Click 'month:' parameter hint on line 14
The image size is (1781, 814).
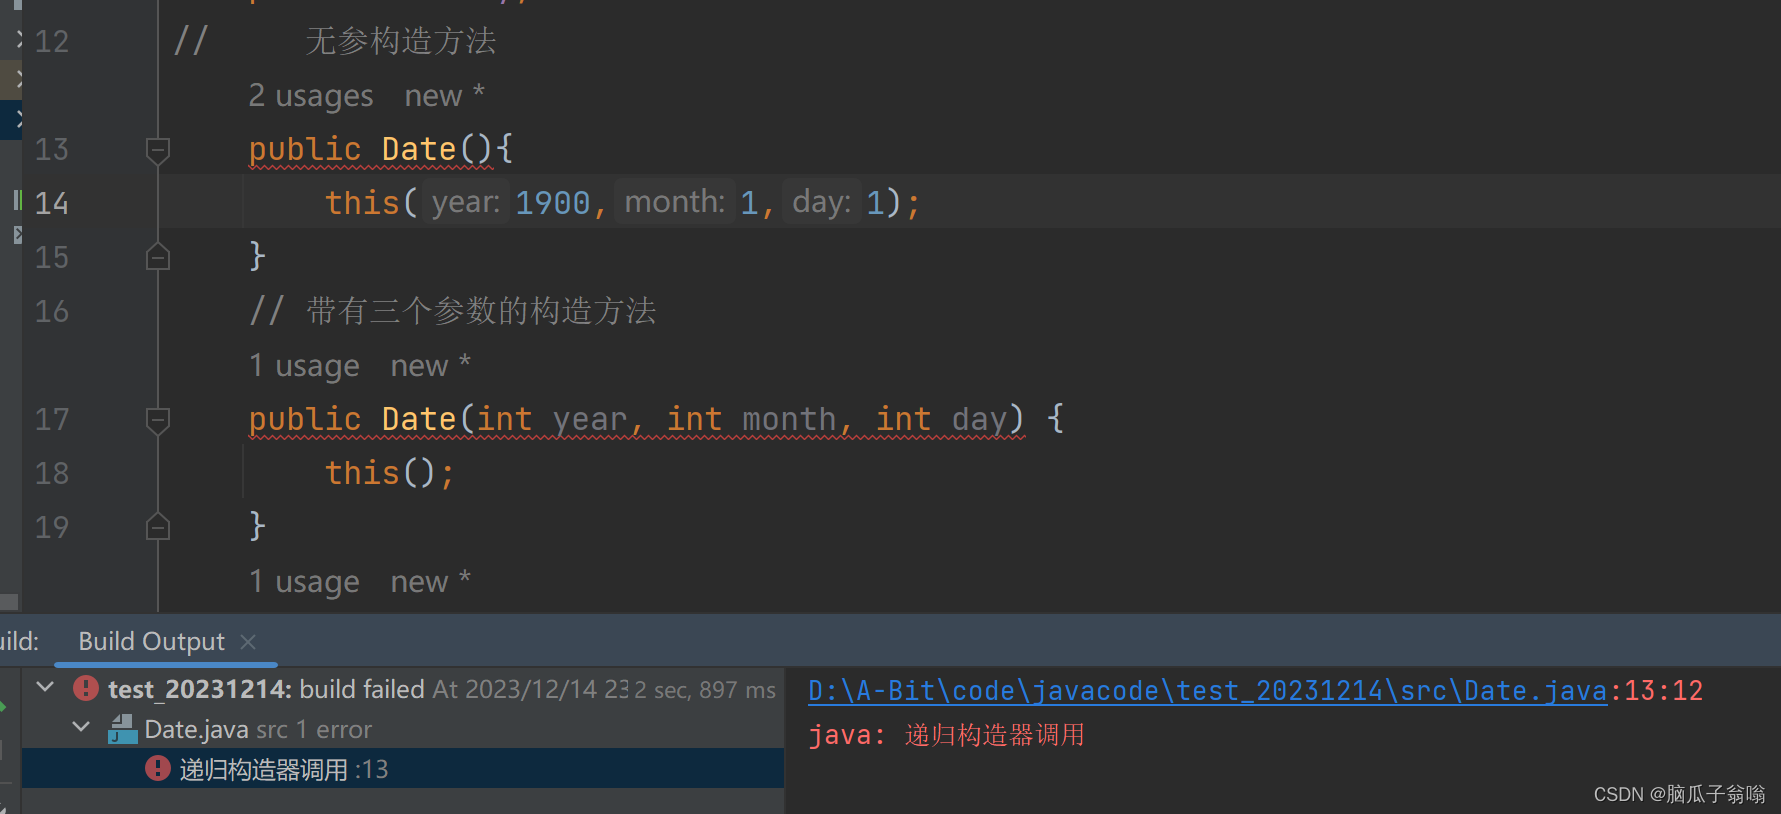[x=675, y=202]
